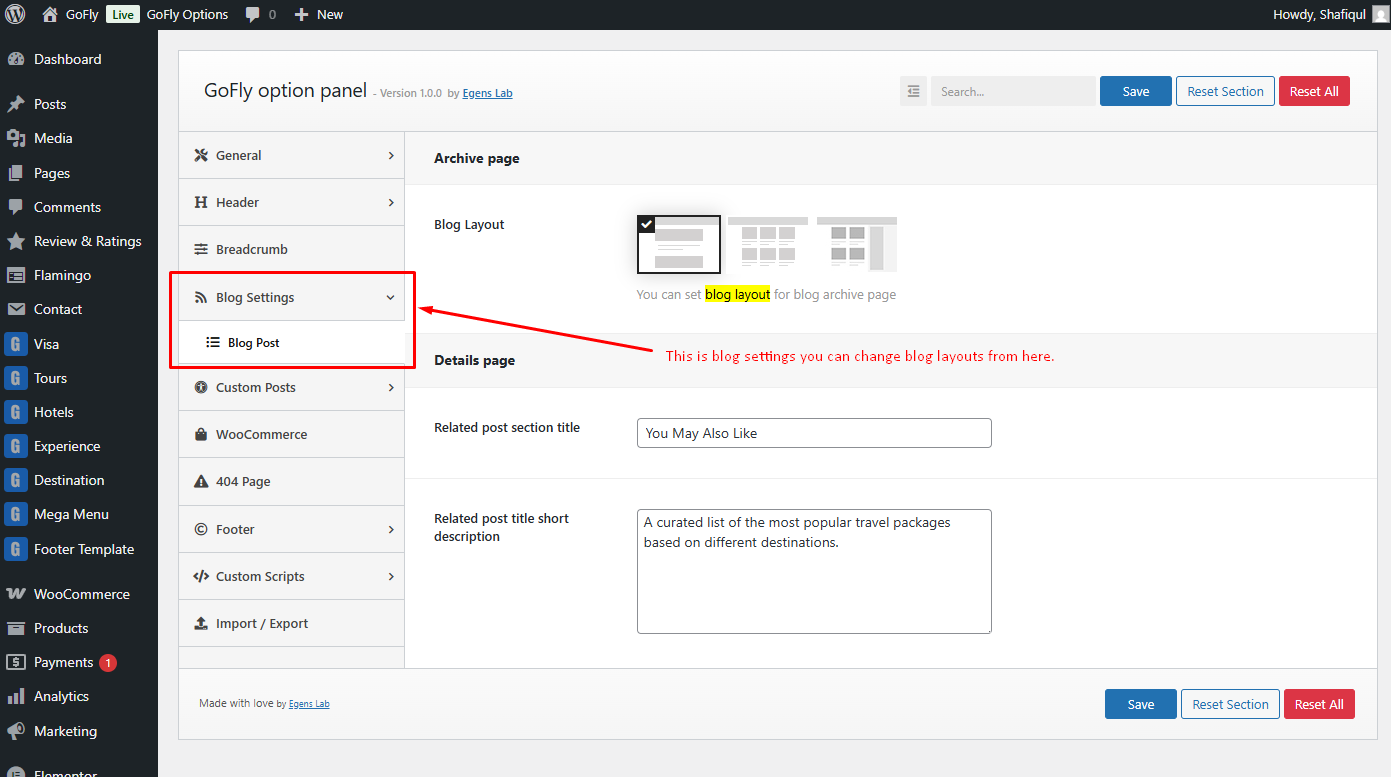The height and width of the screenshot is (777, 1391).
Task: Click the top Reset All button
Action: (x=1314, y=91)
